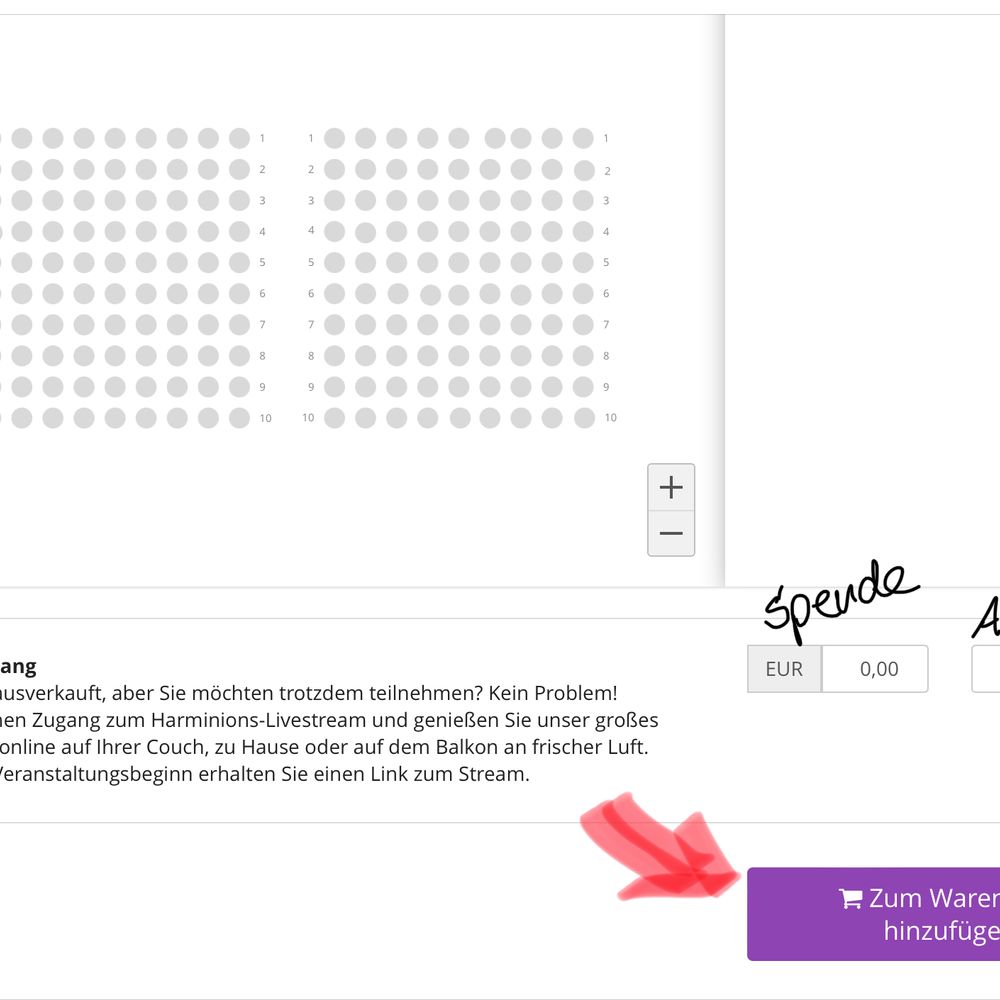Select last seat in left block row 5
This screenshot has height=1000, width=1000.
pyautogui.click(x=239, y=262)
